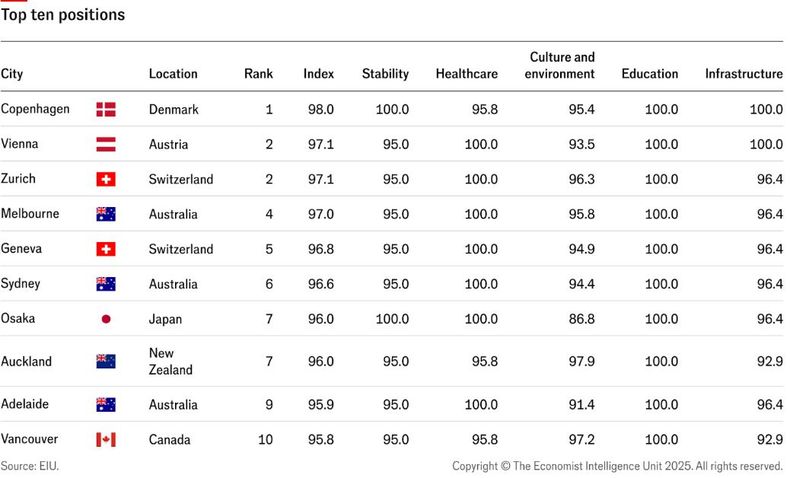The image size is (790, 478).
Task: Click the New Zealand flag beside Auckland
Action: 106,361
